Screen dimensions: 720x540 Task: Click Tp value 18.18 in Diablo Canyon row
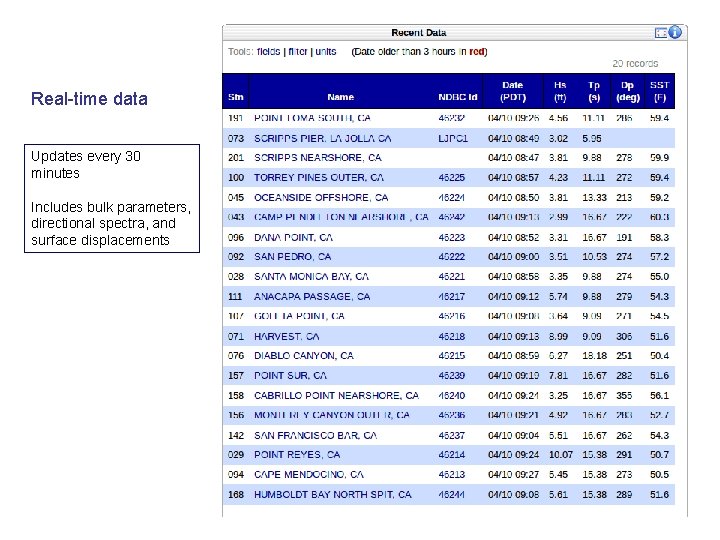tap(594, 355)
